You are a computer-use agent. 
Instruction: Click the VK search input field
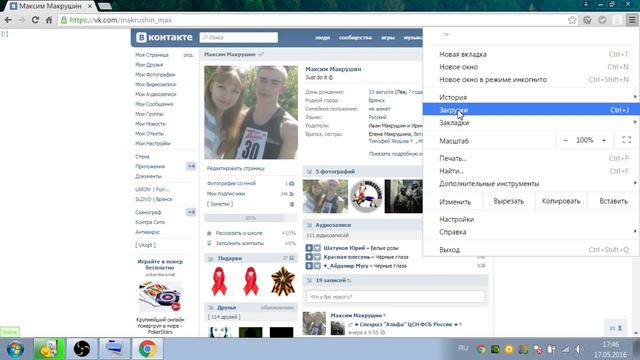(239, 37)
